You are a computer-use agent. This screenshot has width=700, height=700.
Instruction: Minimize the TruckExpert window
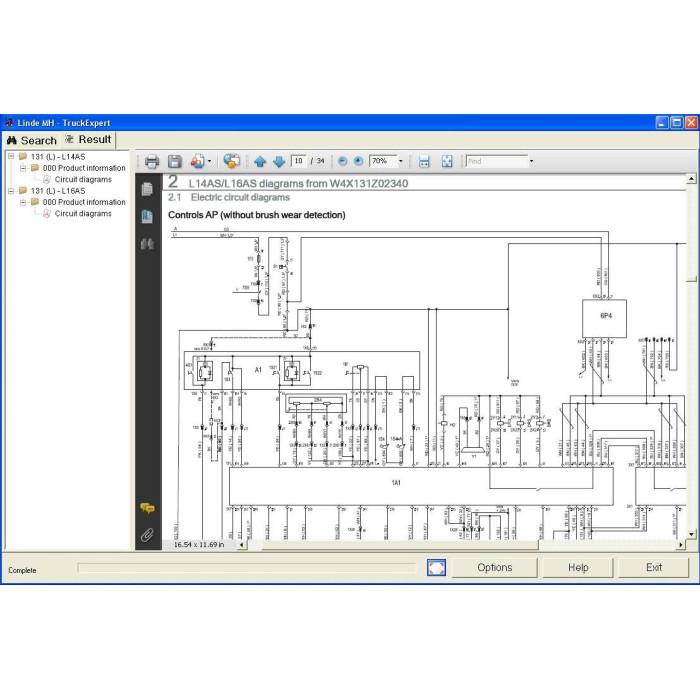coord(662,122)
